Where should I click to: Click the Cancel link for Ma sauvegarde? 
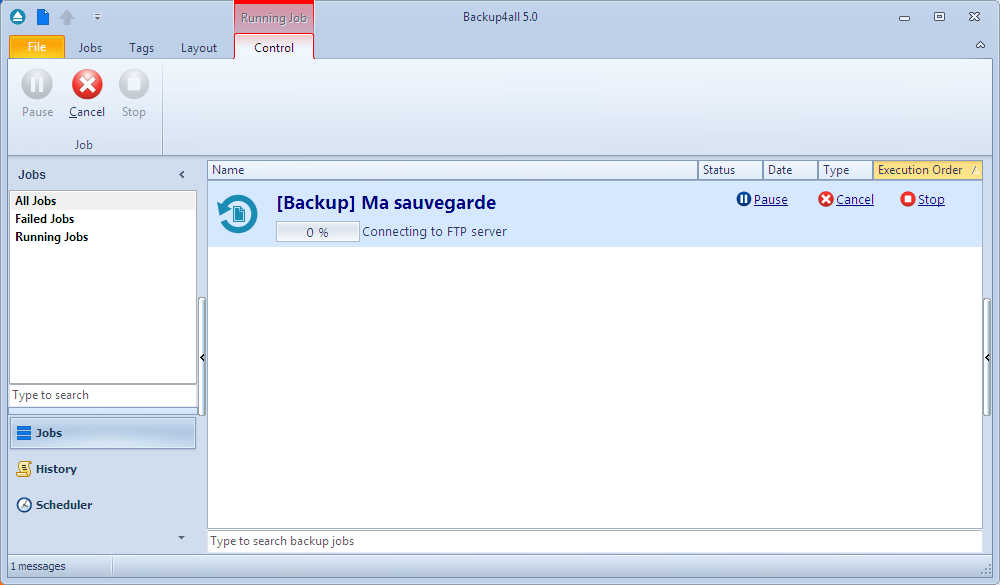click(x=855, y=200)
